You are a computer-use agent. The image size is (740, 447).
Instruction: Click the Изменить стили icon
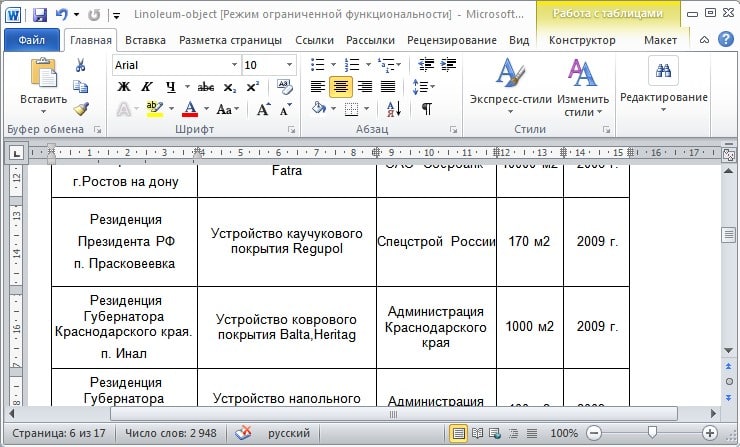pos(581,73)
